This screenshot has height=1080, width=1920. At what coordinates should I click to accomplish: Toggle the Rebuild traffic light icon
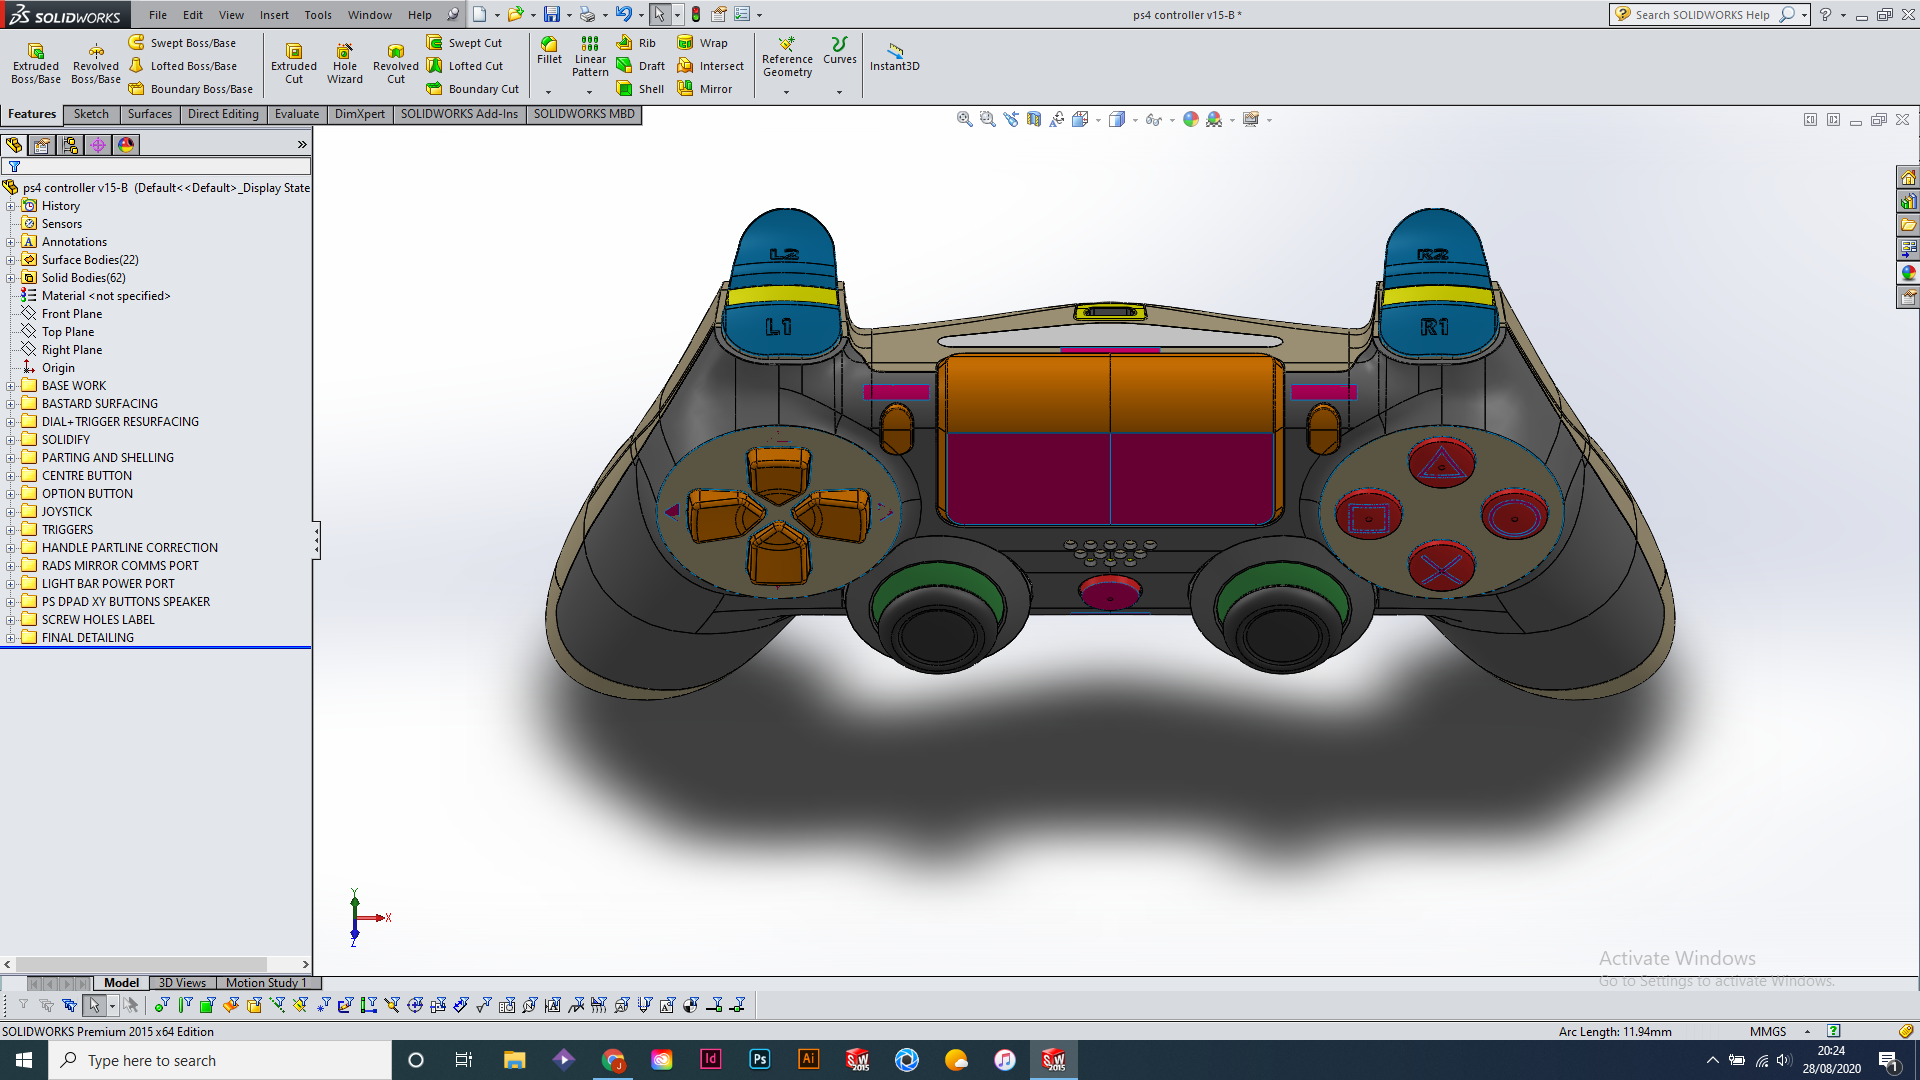coord(696,15)
